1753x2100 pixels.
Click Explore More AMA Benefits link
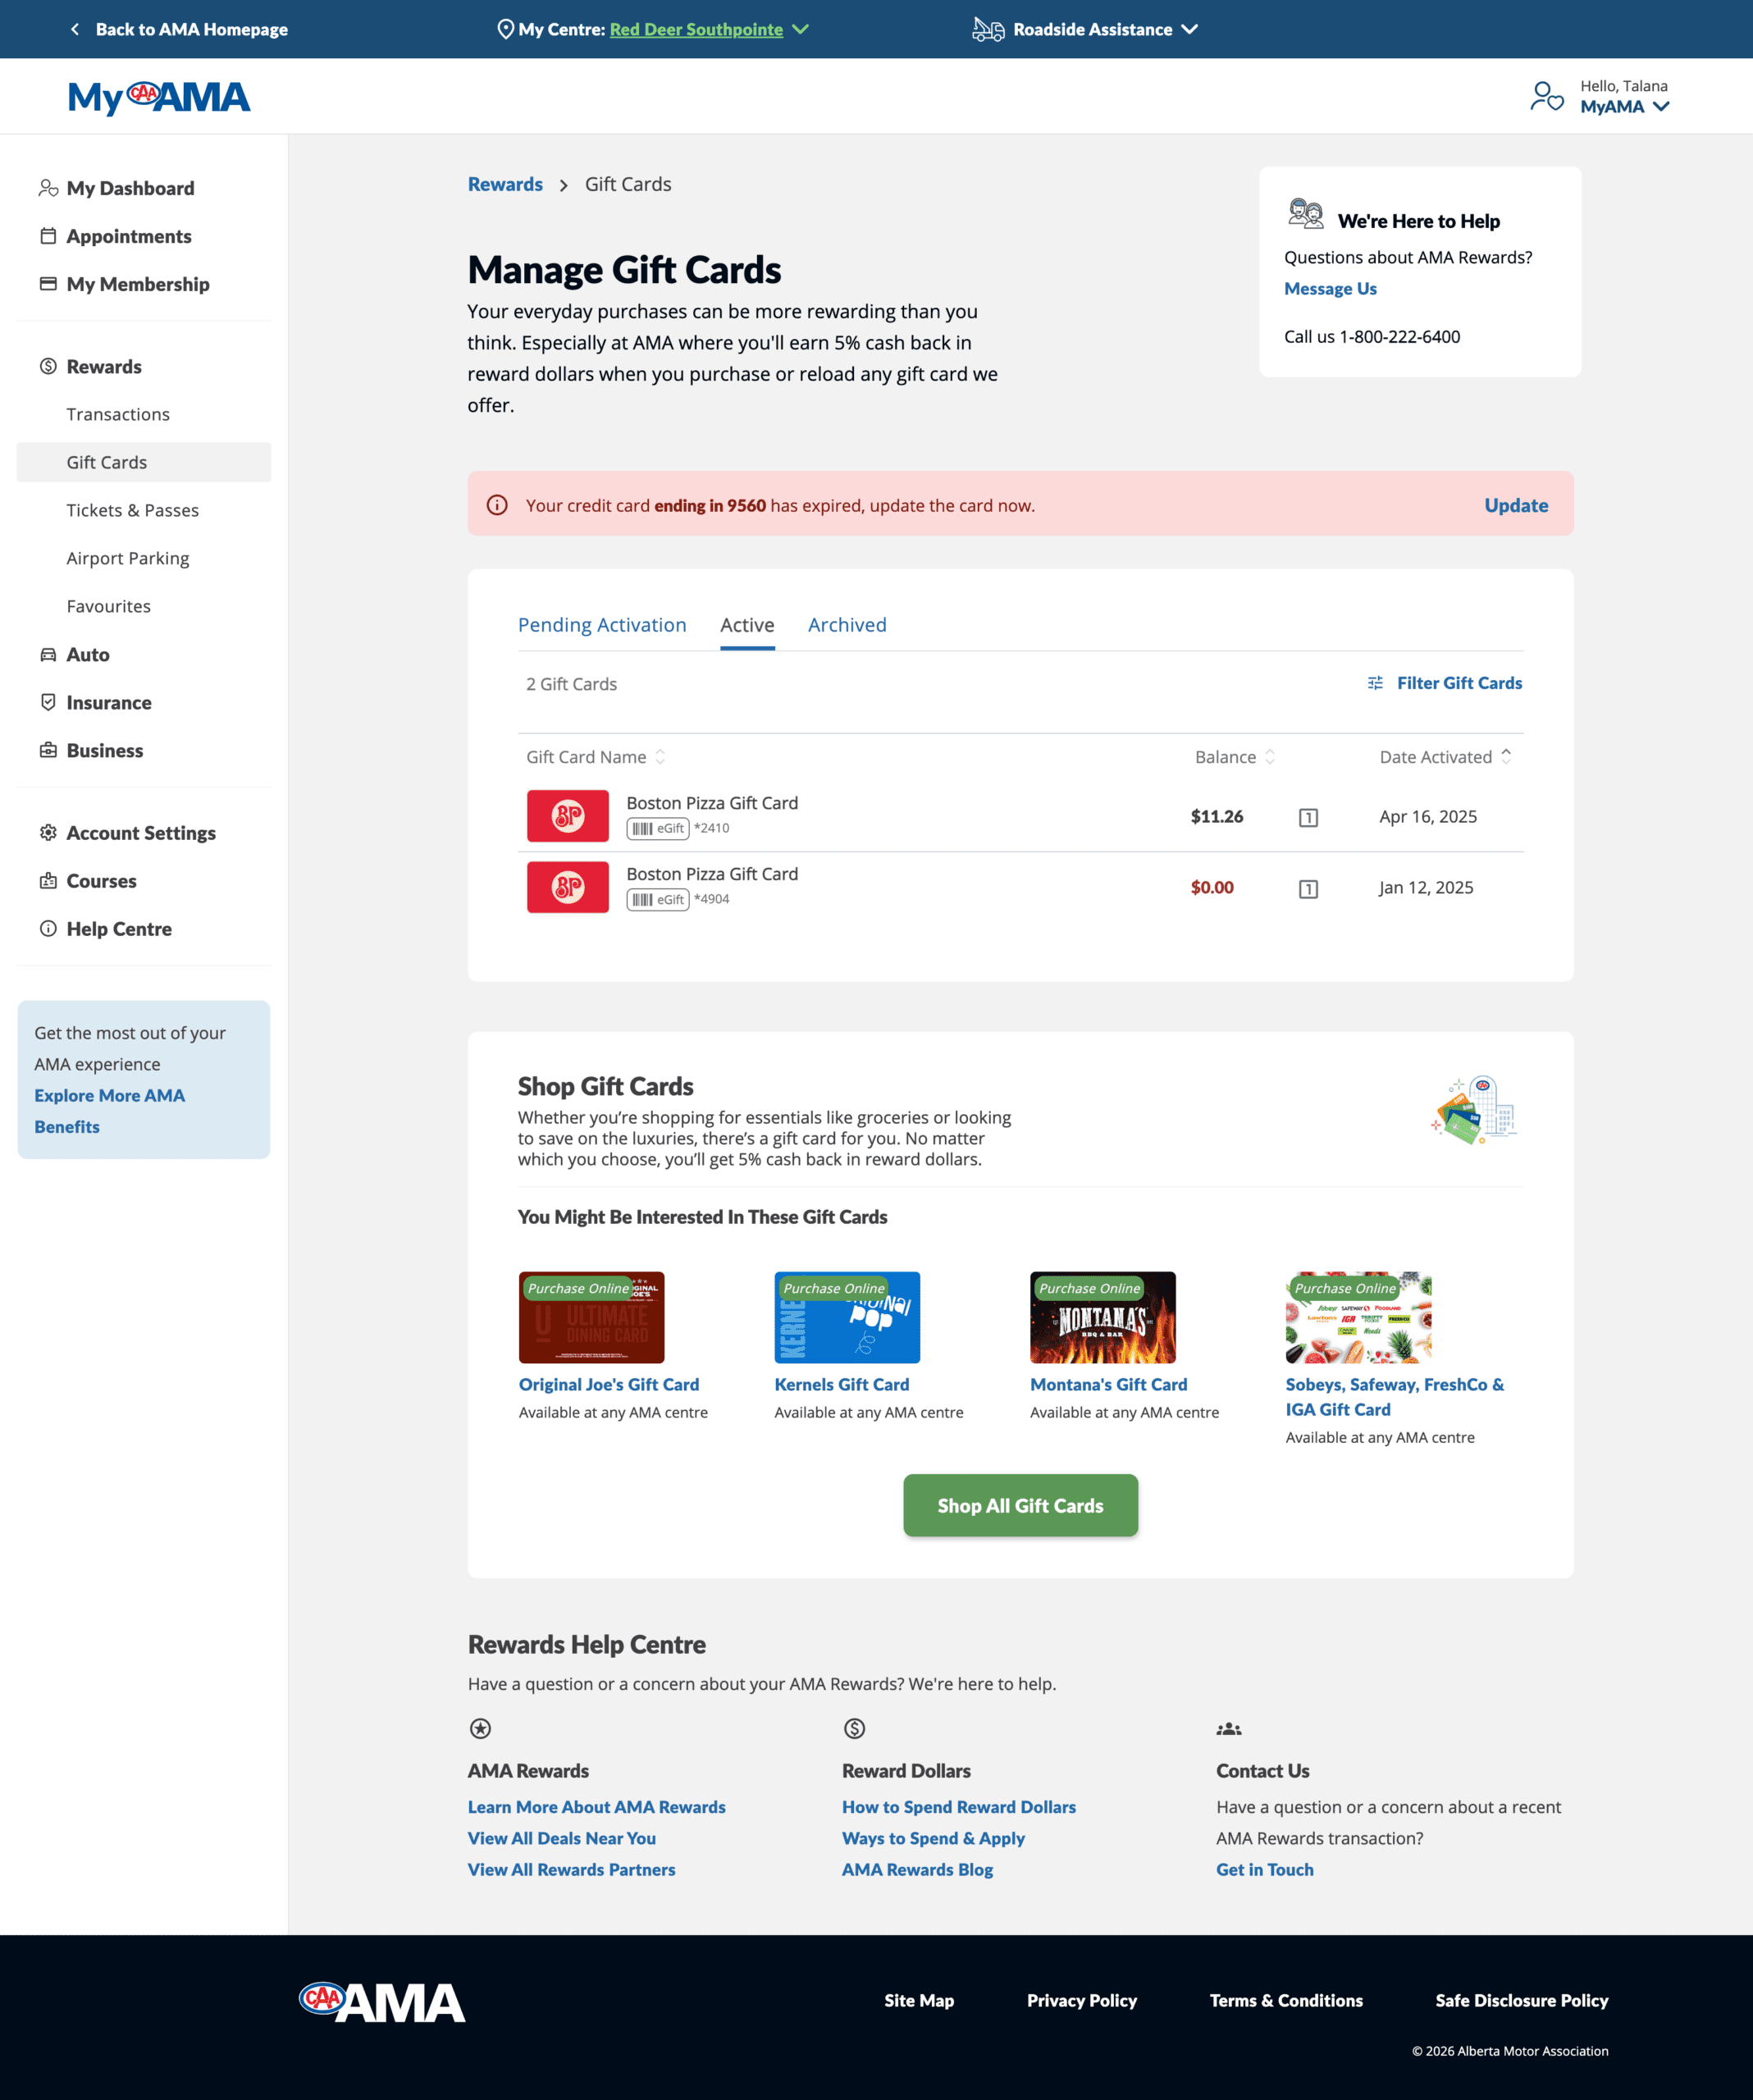coord(110,1111)
